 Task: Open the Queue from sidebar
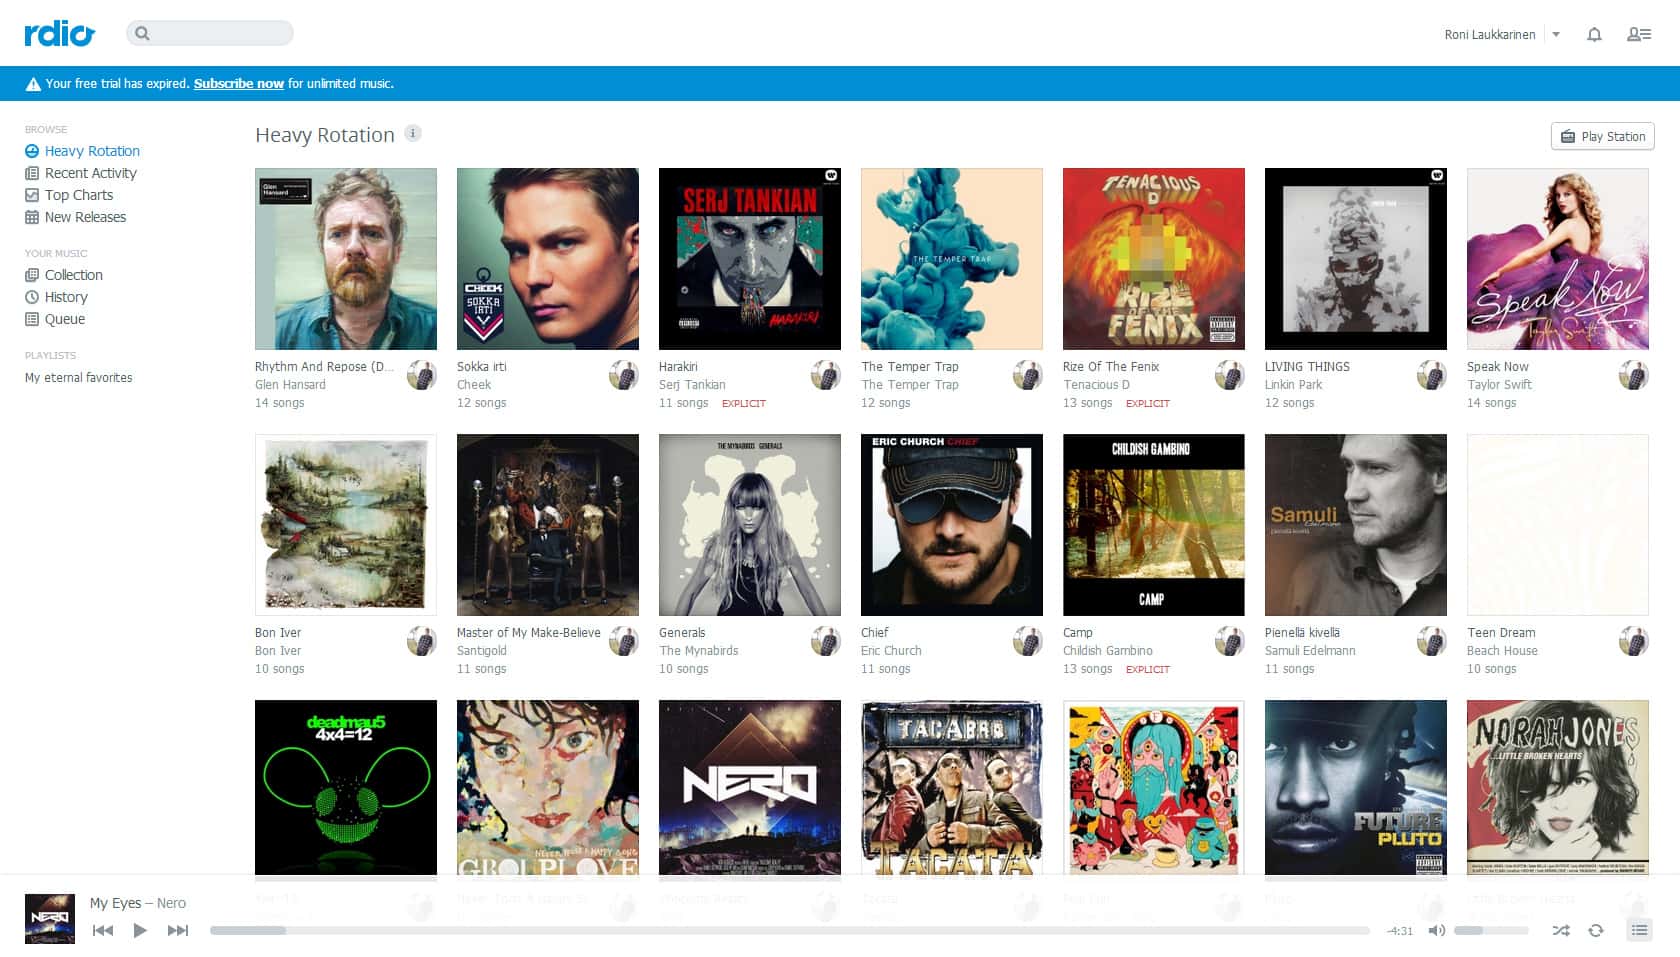pyautogui.click(x=55, y=319)
